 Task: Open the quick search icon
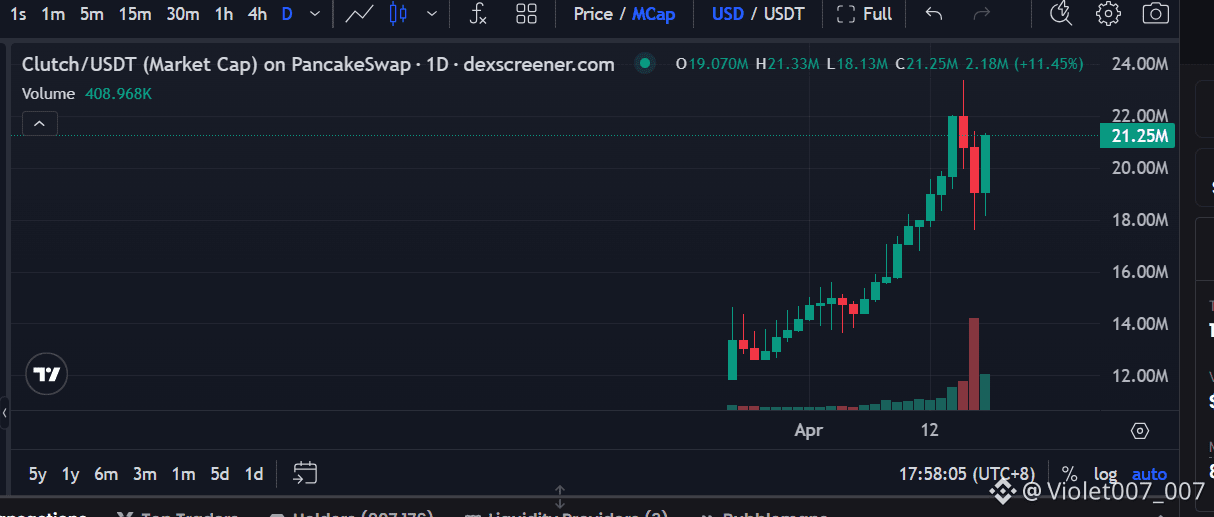point(1061,14)
